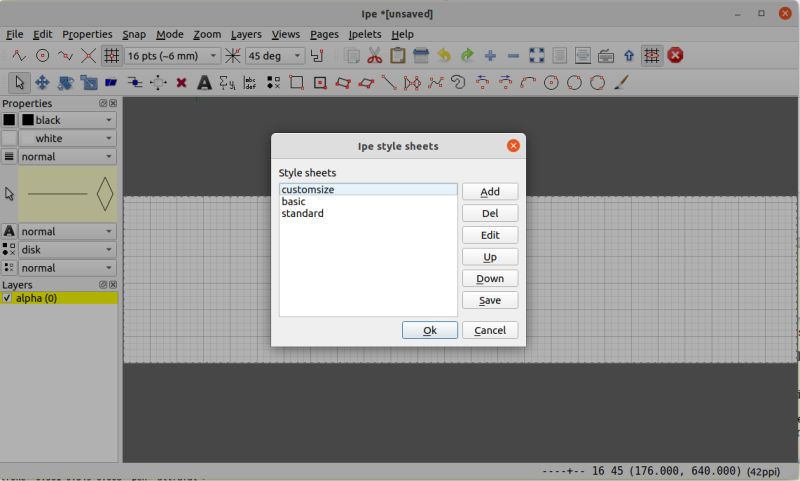Screen dimensions: 800x481
Task: Open the Properties menu
Action: tap(87, 34)
